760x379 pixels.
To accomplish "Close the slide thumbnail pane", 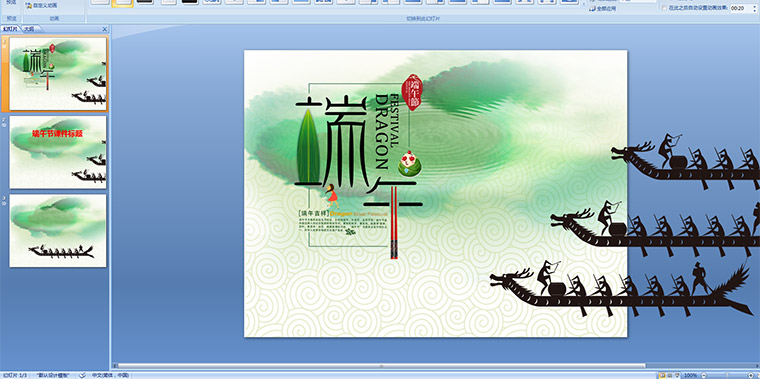I will (x=105, y=29).
